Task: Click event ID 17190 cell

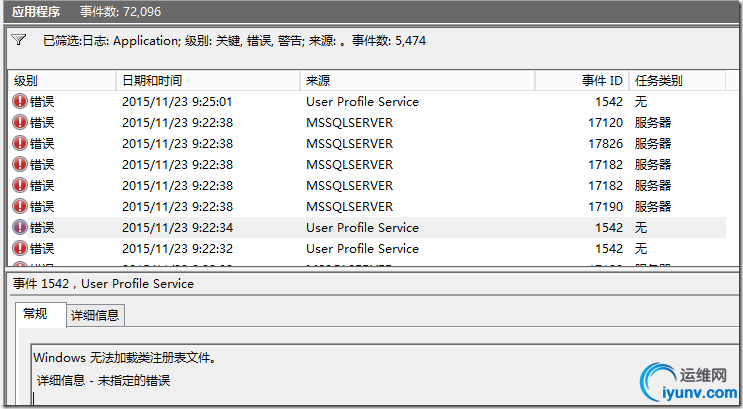Action: [605, 206]
